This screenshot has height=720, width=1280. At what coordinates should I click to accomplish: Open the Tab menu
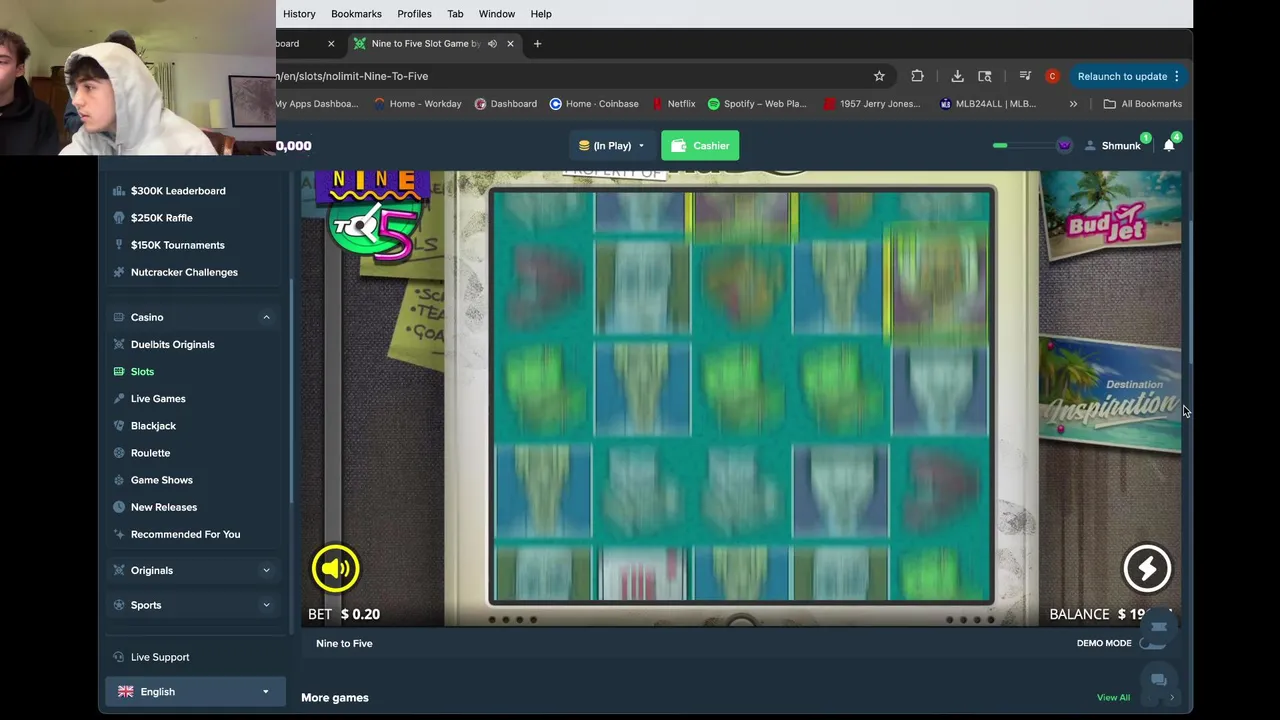[x=455, y=14]
